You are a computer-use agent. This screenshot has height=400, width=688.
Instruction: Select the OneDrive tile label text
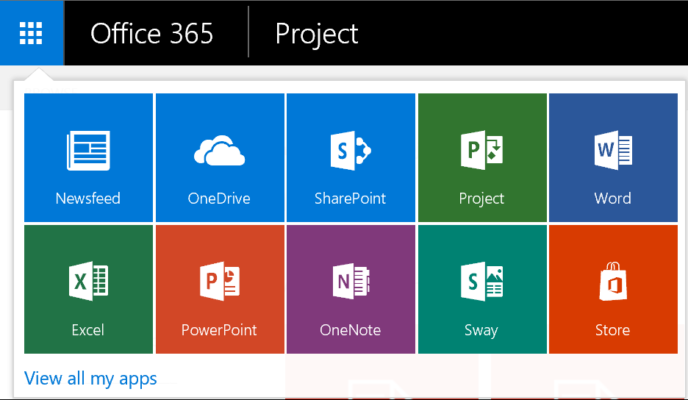click(219, 198)
